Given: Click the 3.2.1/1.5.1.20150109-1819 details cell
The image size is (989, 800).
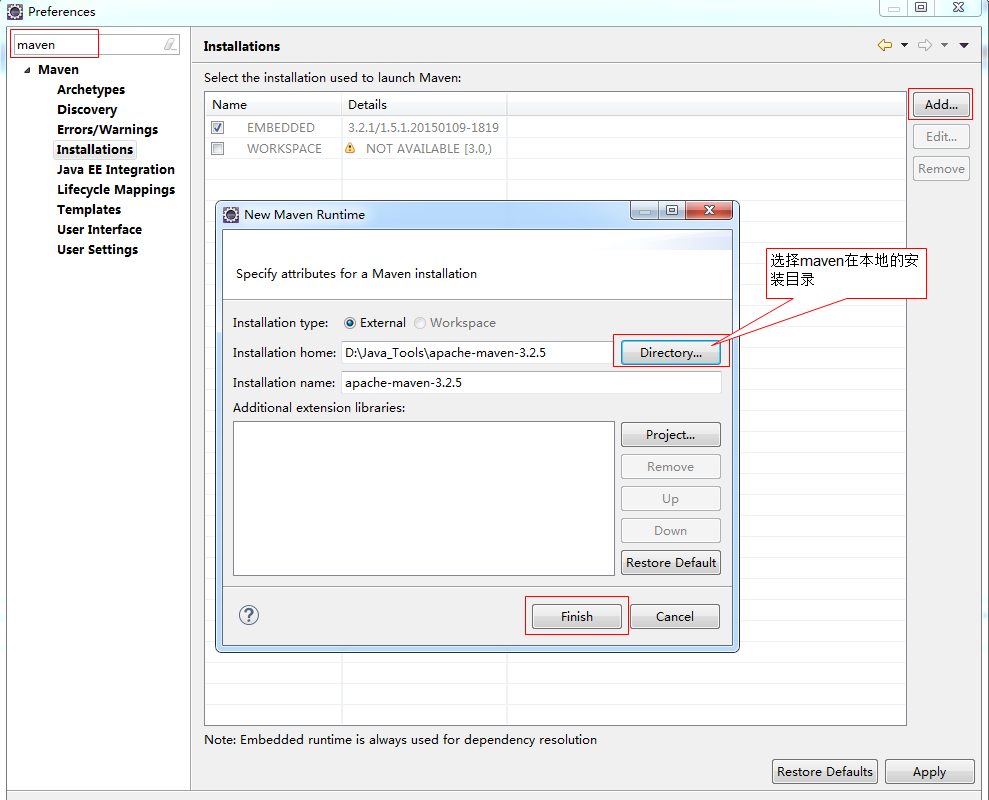Looking at the screenshot, I should [x=423, y=127].
